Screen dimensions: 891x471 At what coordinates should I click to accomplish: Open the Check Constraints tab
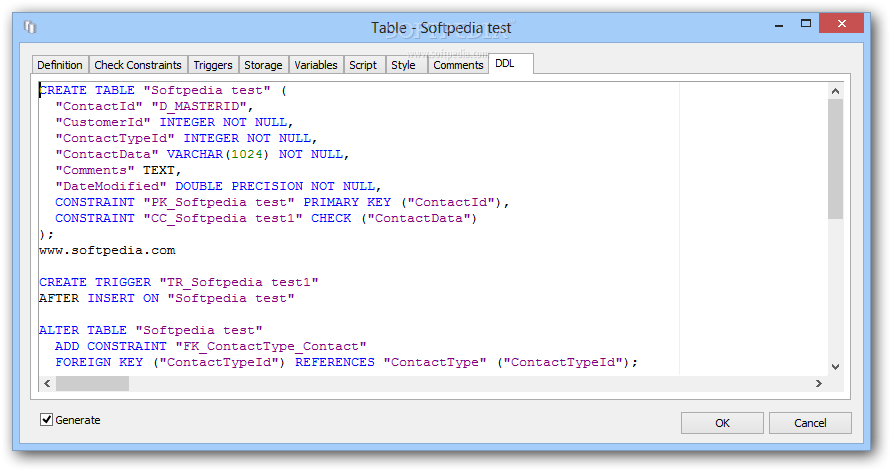point(138,65)
